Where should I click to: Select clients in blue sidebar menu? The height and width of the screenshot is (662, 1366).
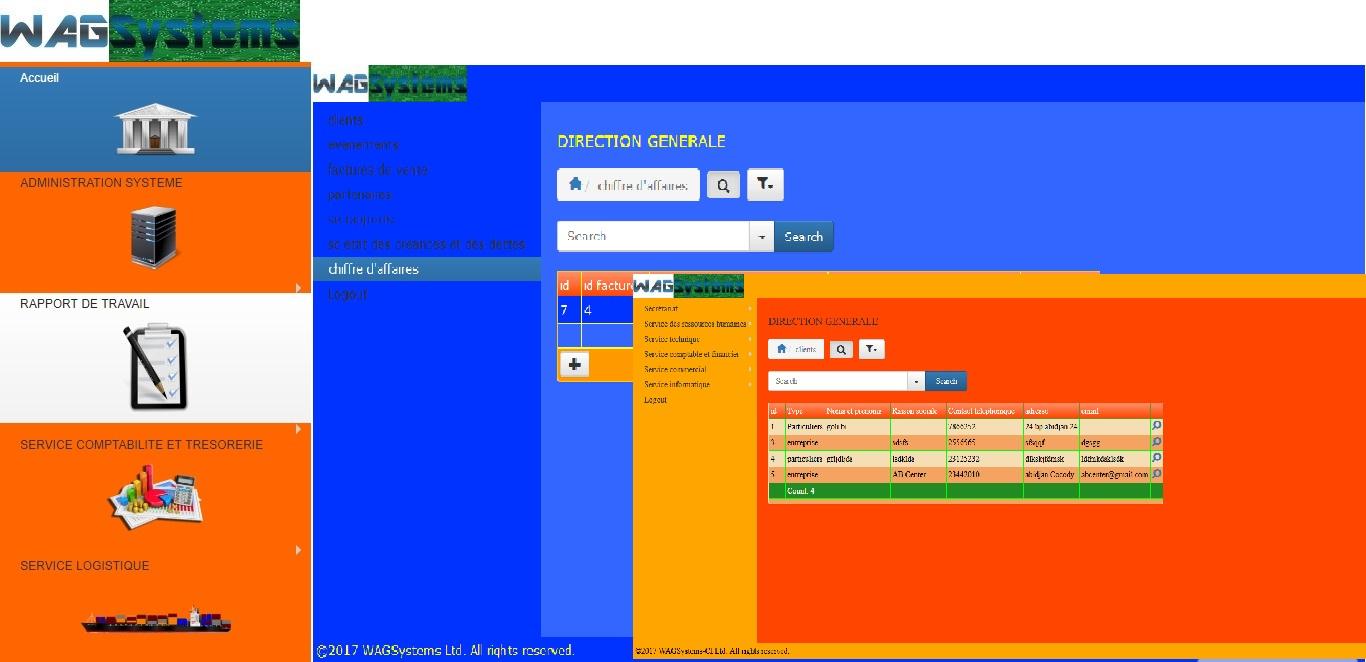(346, 120)
